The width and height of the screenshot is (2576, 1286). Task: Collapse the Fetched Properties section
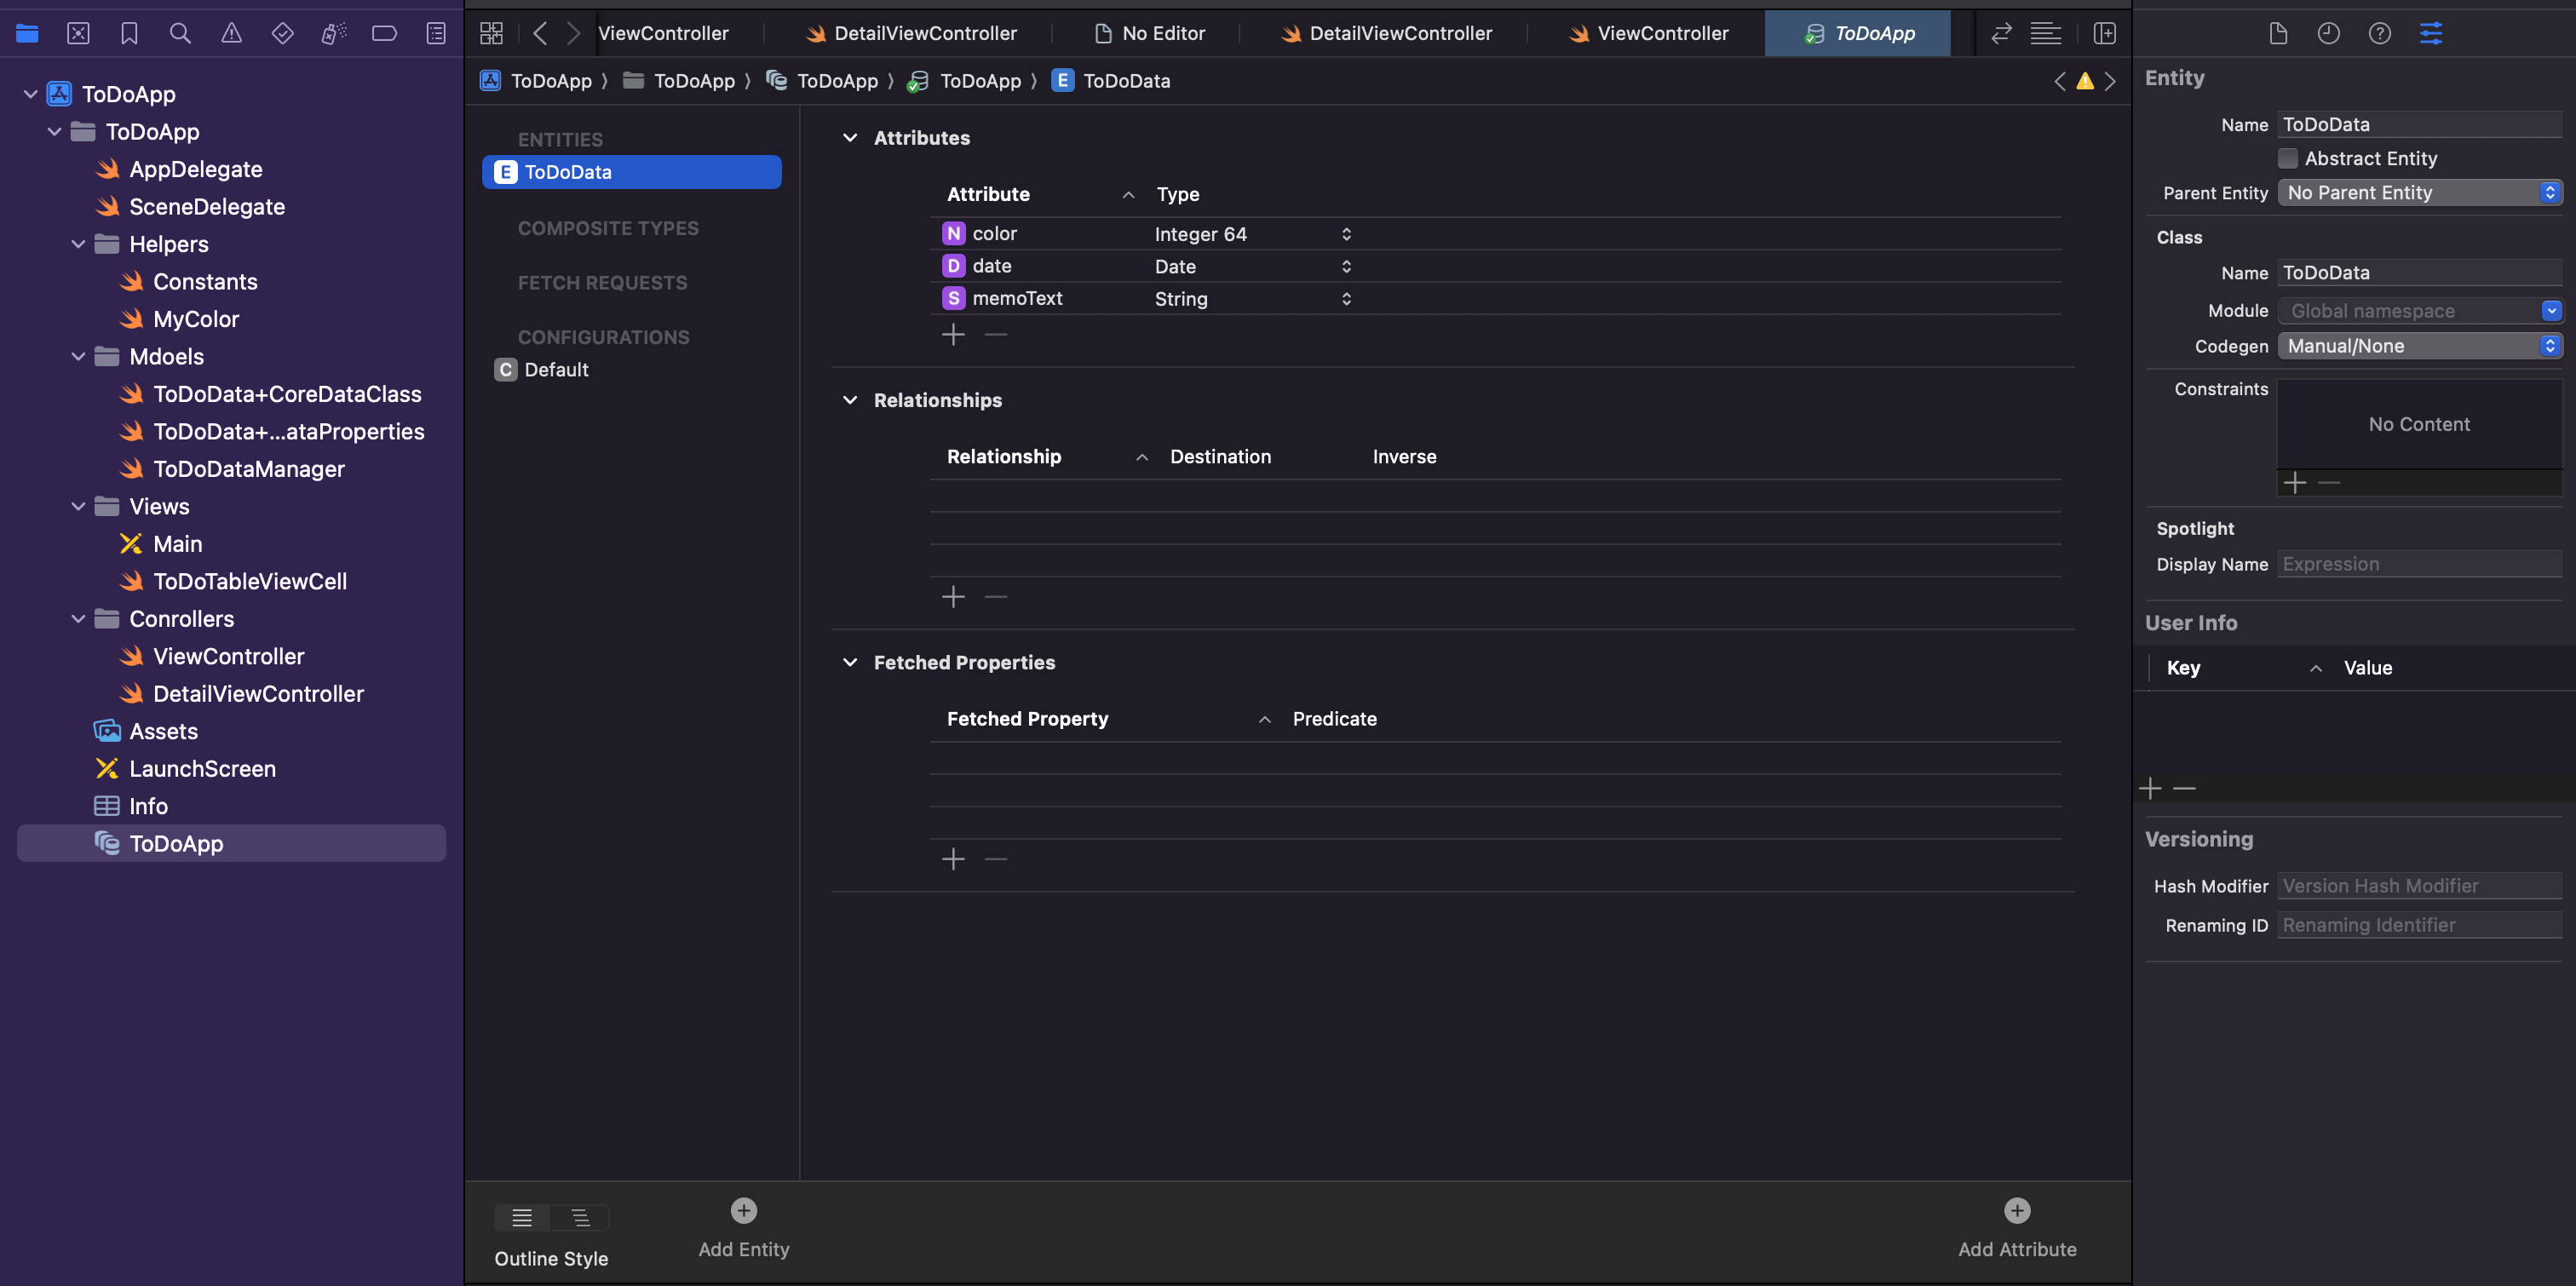pyautogui.click(x=850, y=662)
